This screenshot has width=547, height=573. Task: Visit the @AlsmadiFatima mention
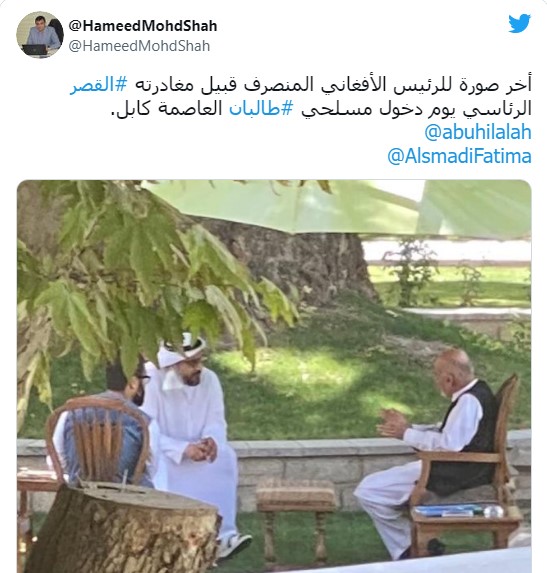point(459,156)
